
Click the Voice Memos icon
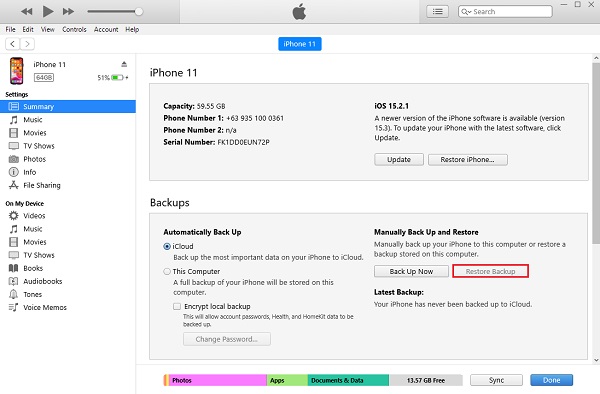(13, 307)
